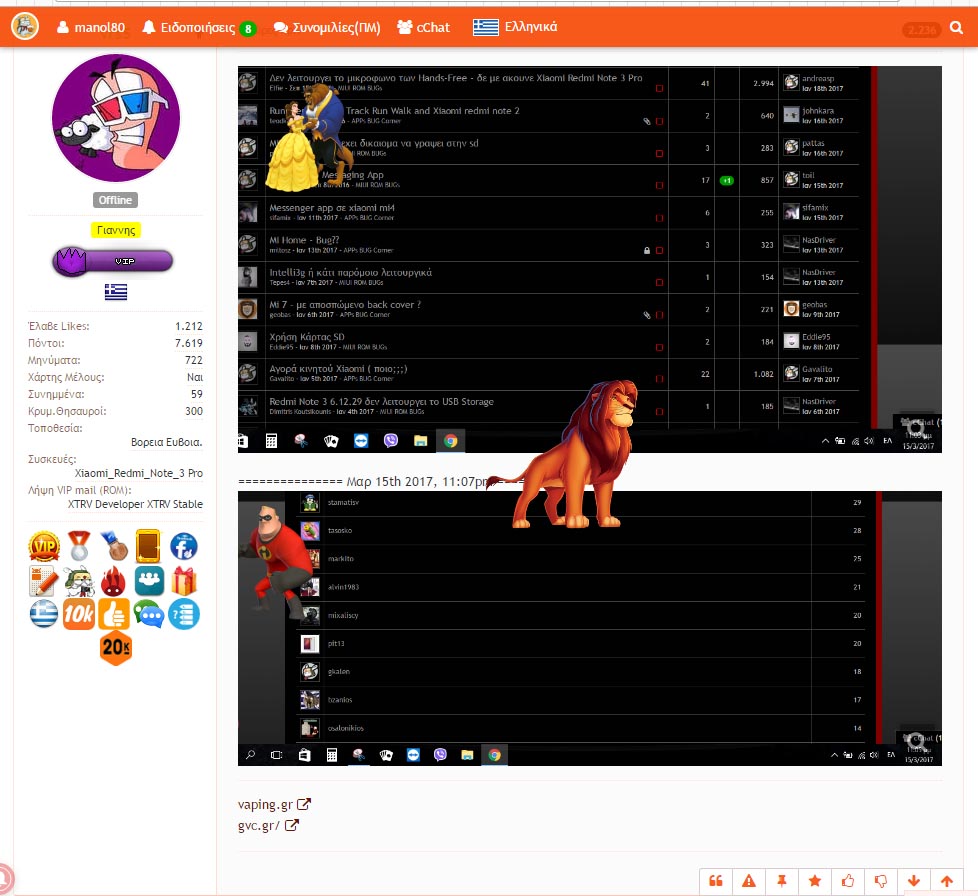Viewport: 978px width, 896px height.
Task: Open Γιαννης's profile avatar picture
Action: click(x=116, y=117)
